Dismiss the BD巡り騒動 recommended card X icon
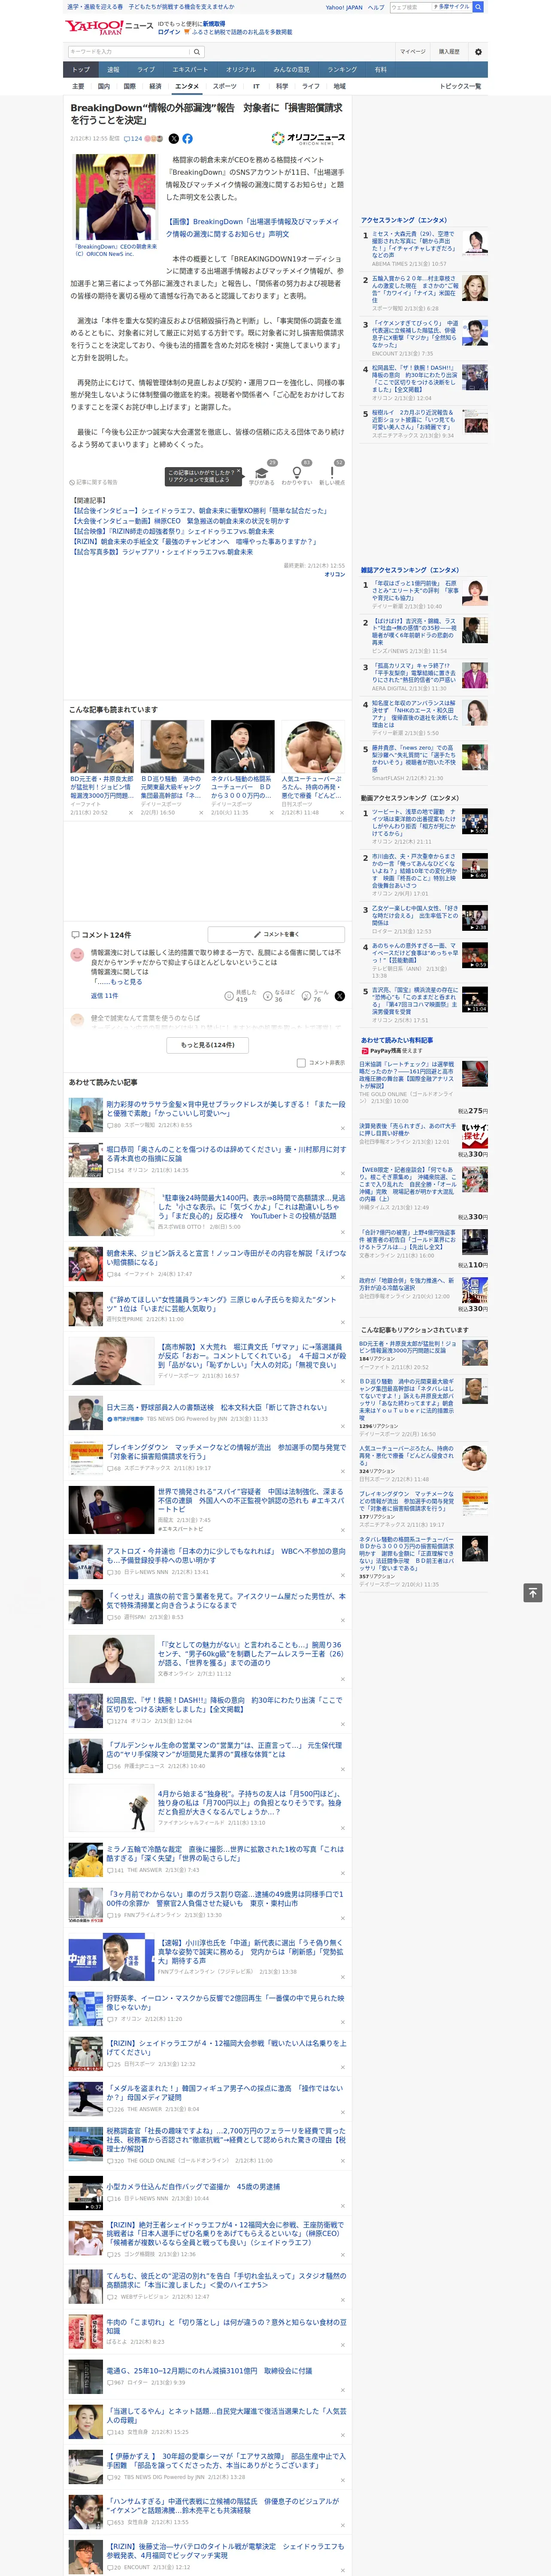551x2576 pixels. tap(201, 813)
